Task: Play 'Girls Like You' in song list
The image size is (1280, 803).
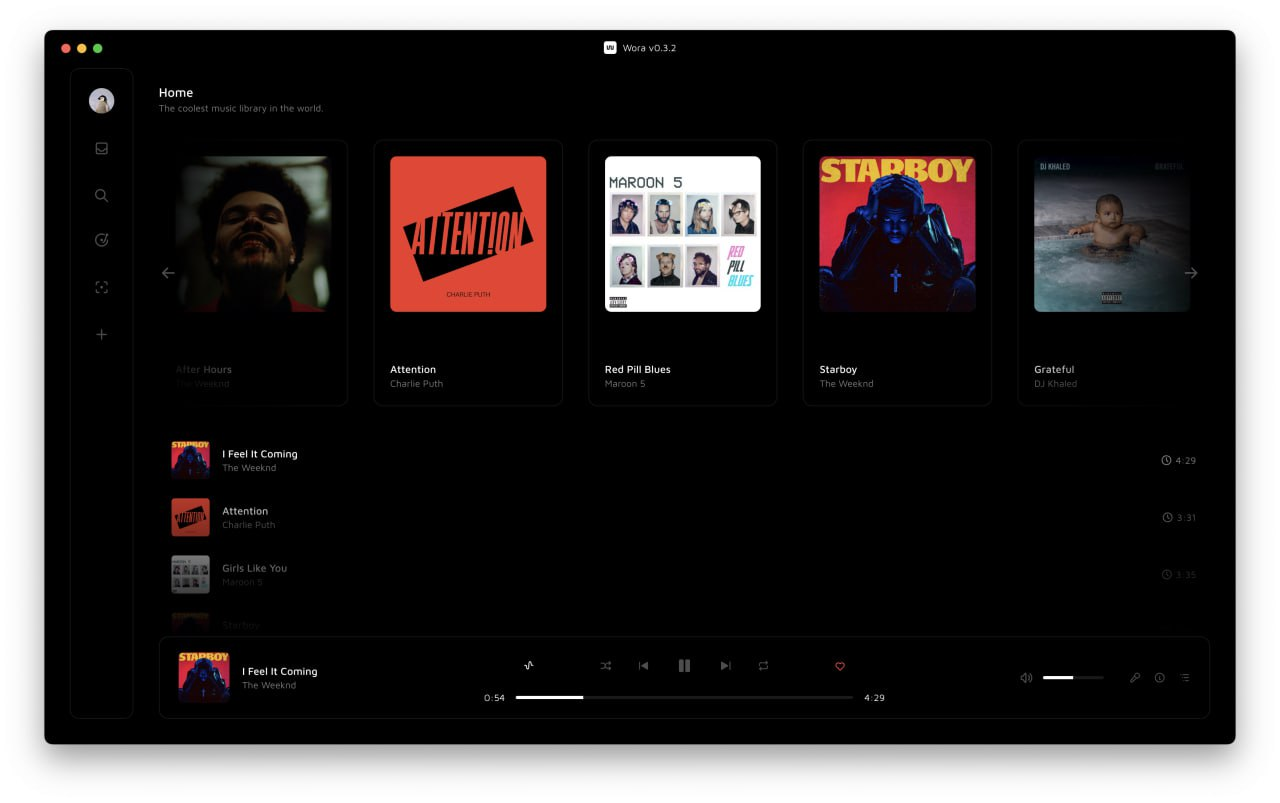Action: (684, 574)
